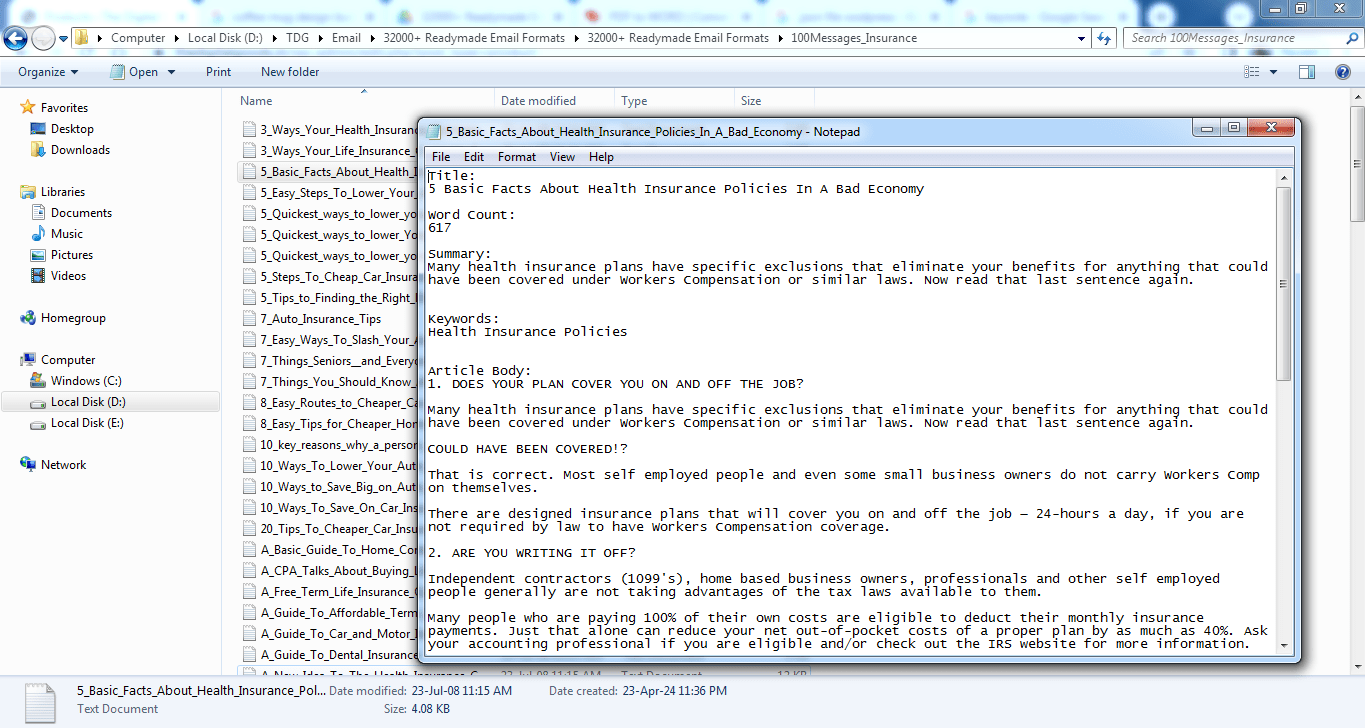Open the Explorer Help question-mark icon
Screen dimensions: 1365x728
pyautogui.click(x=1343, y=72)
